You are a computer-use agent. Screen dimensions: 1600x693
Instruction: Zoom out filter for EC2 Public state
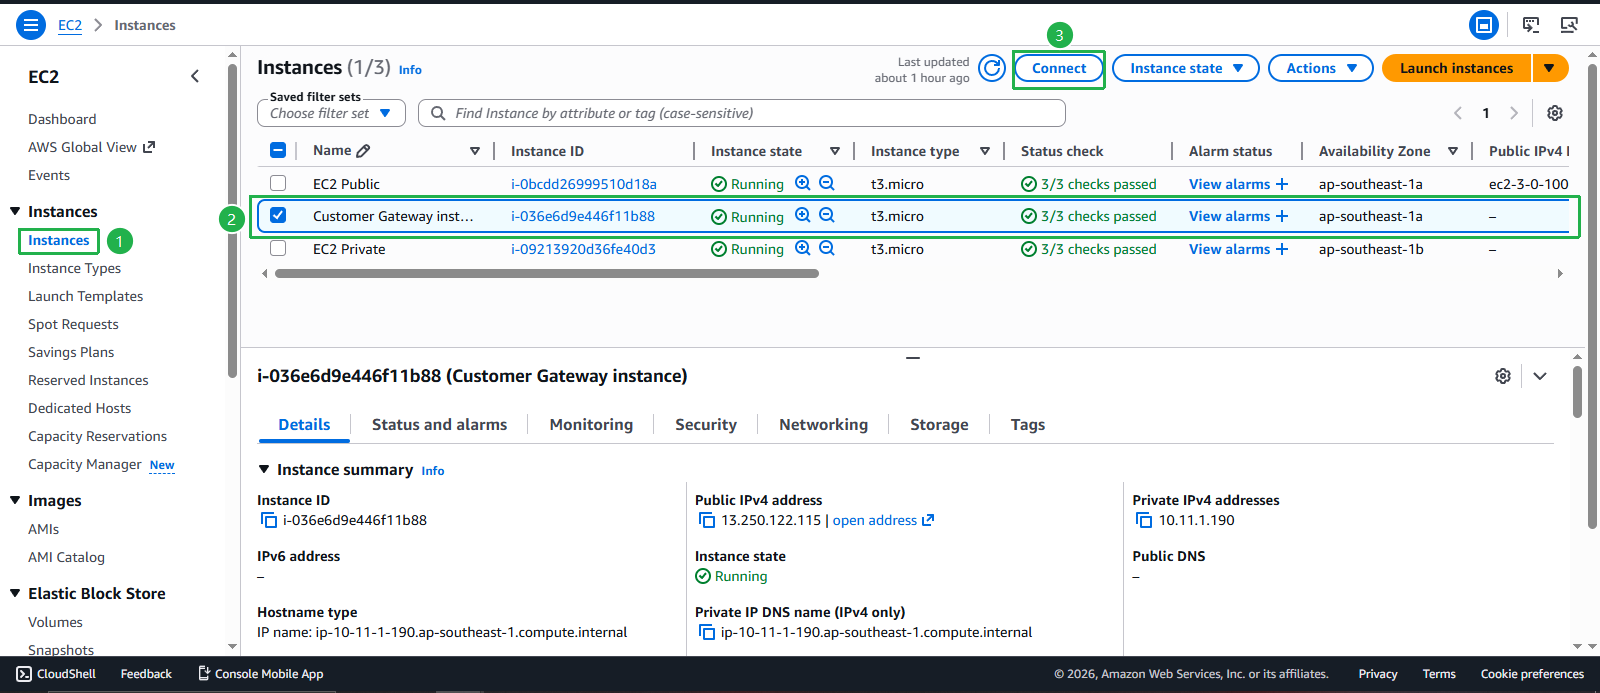827,183
